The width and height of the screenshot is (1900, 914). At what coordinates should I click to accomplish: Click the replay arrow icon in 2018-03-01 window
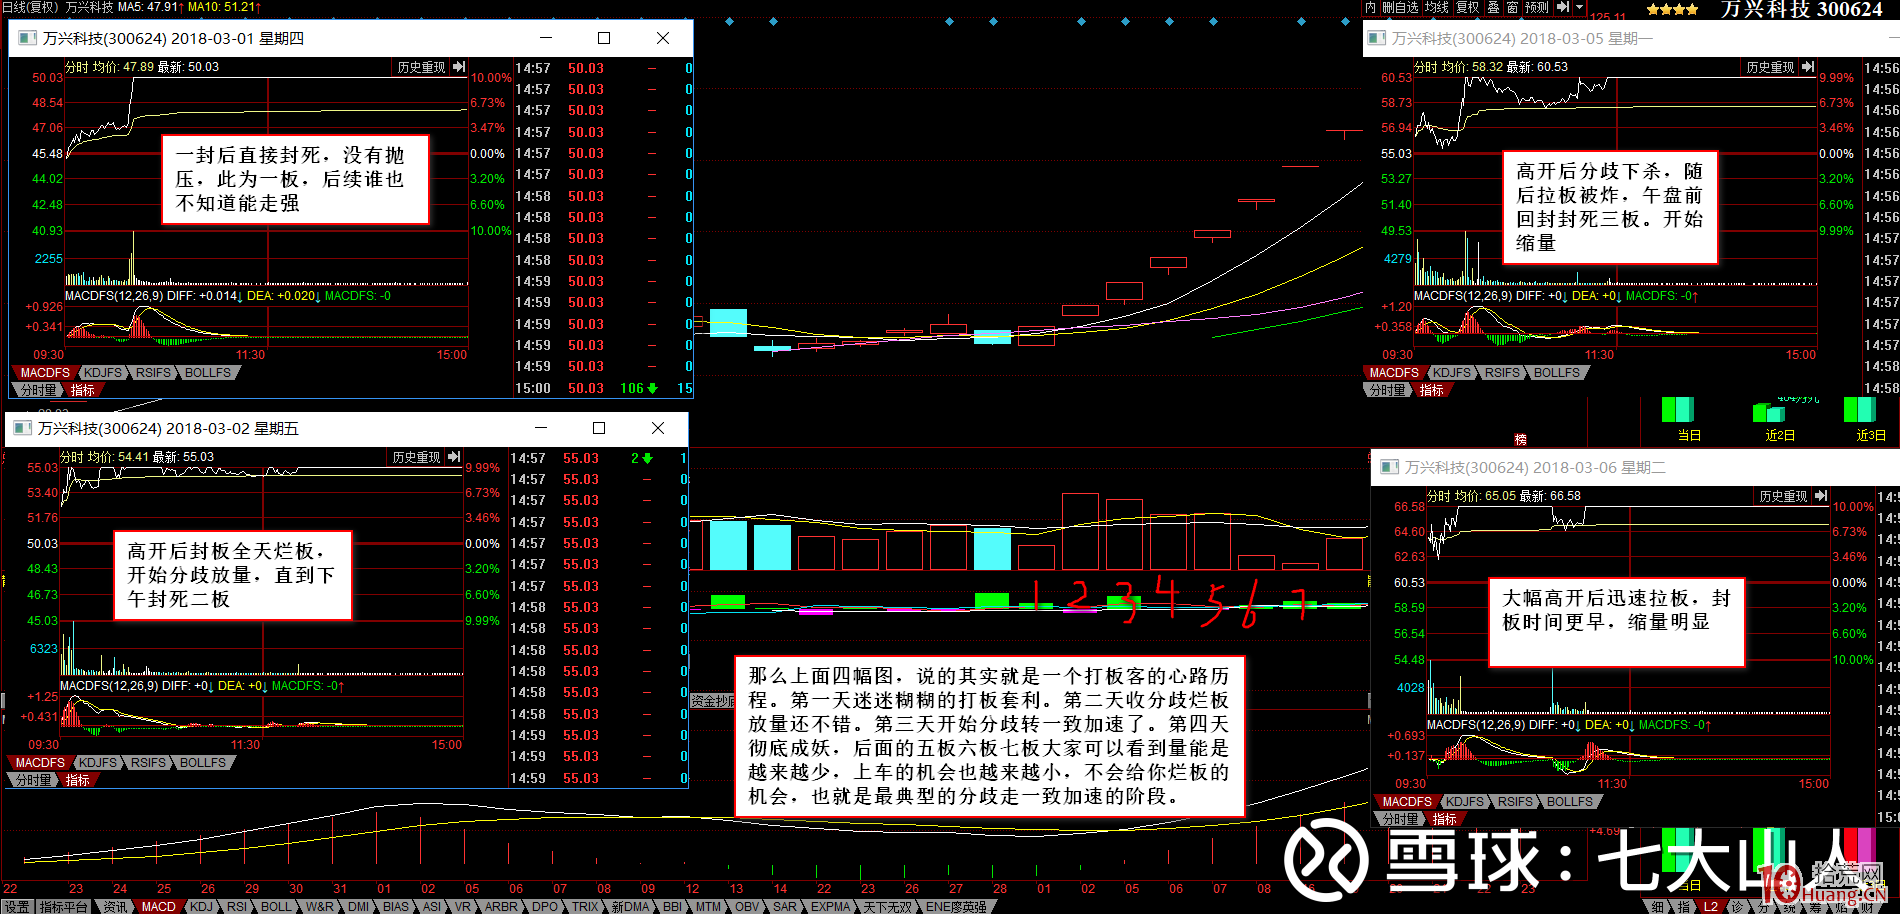[458, 67]
